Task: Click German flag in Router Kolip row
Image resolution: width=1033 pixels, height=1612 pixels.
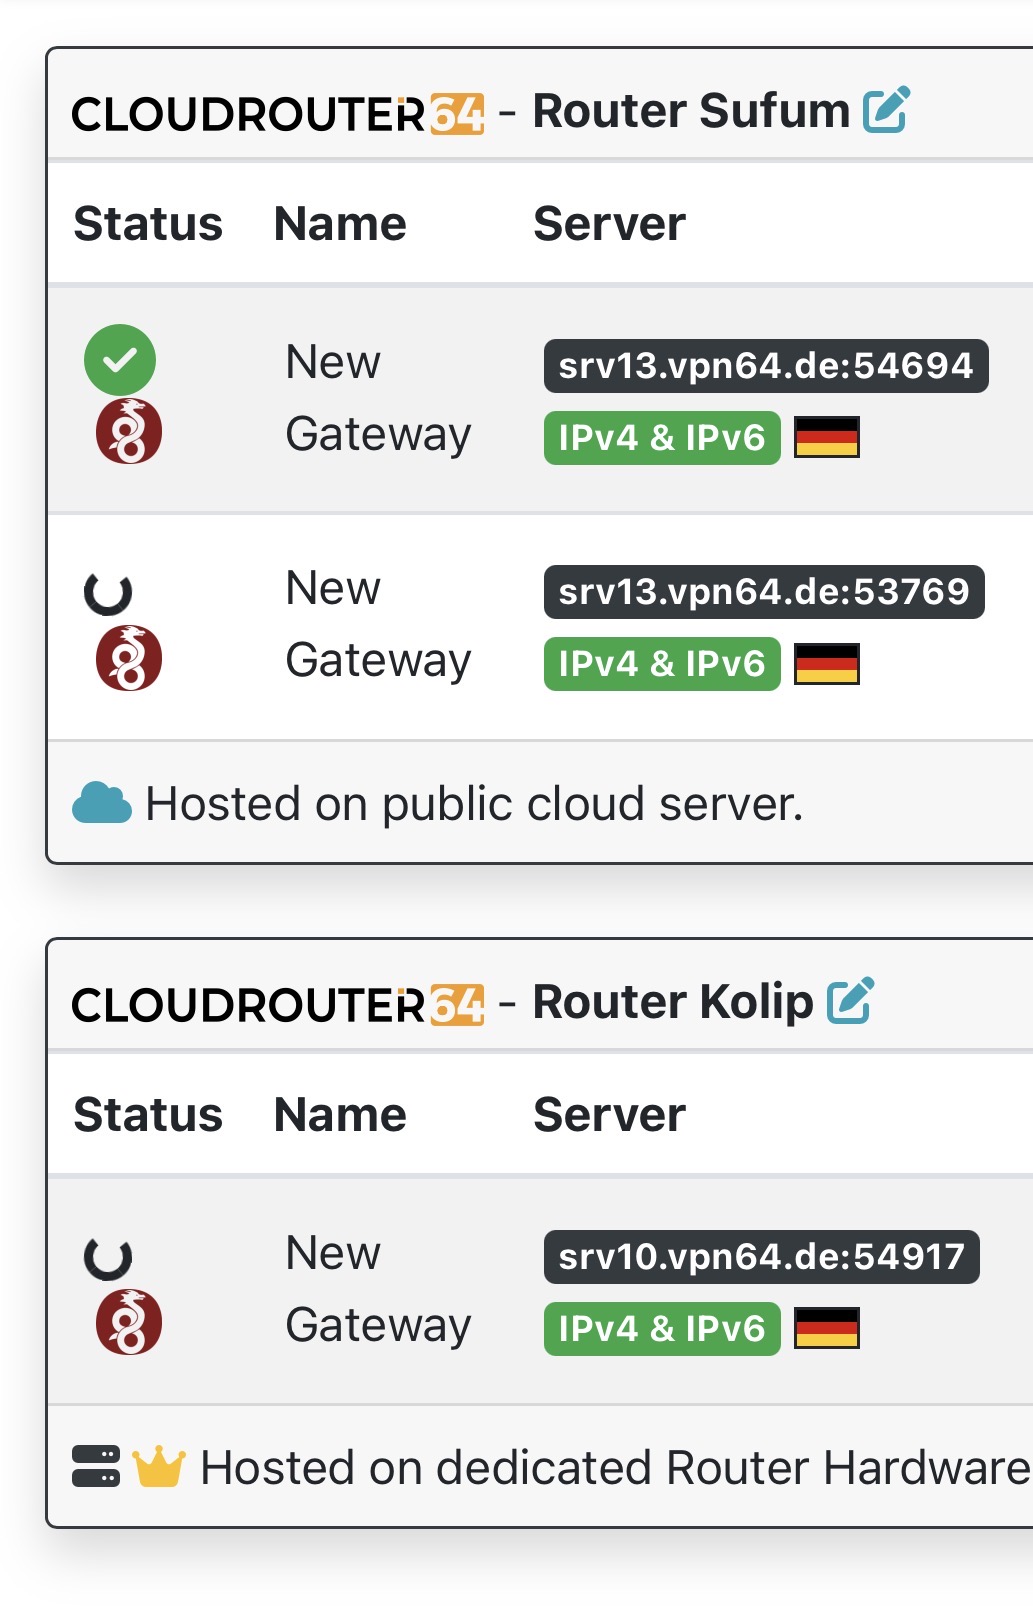Action: (826, 1328)
